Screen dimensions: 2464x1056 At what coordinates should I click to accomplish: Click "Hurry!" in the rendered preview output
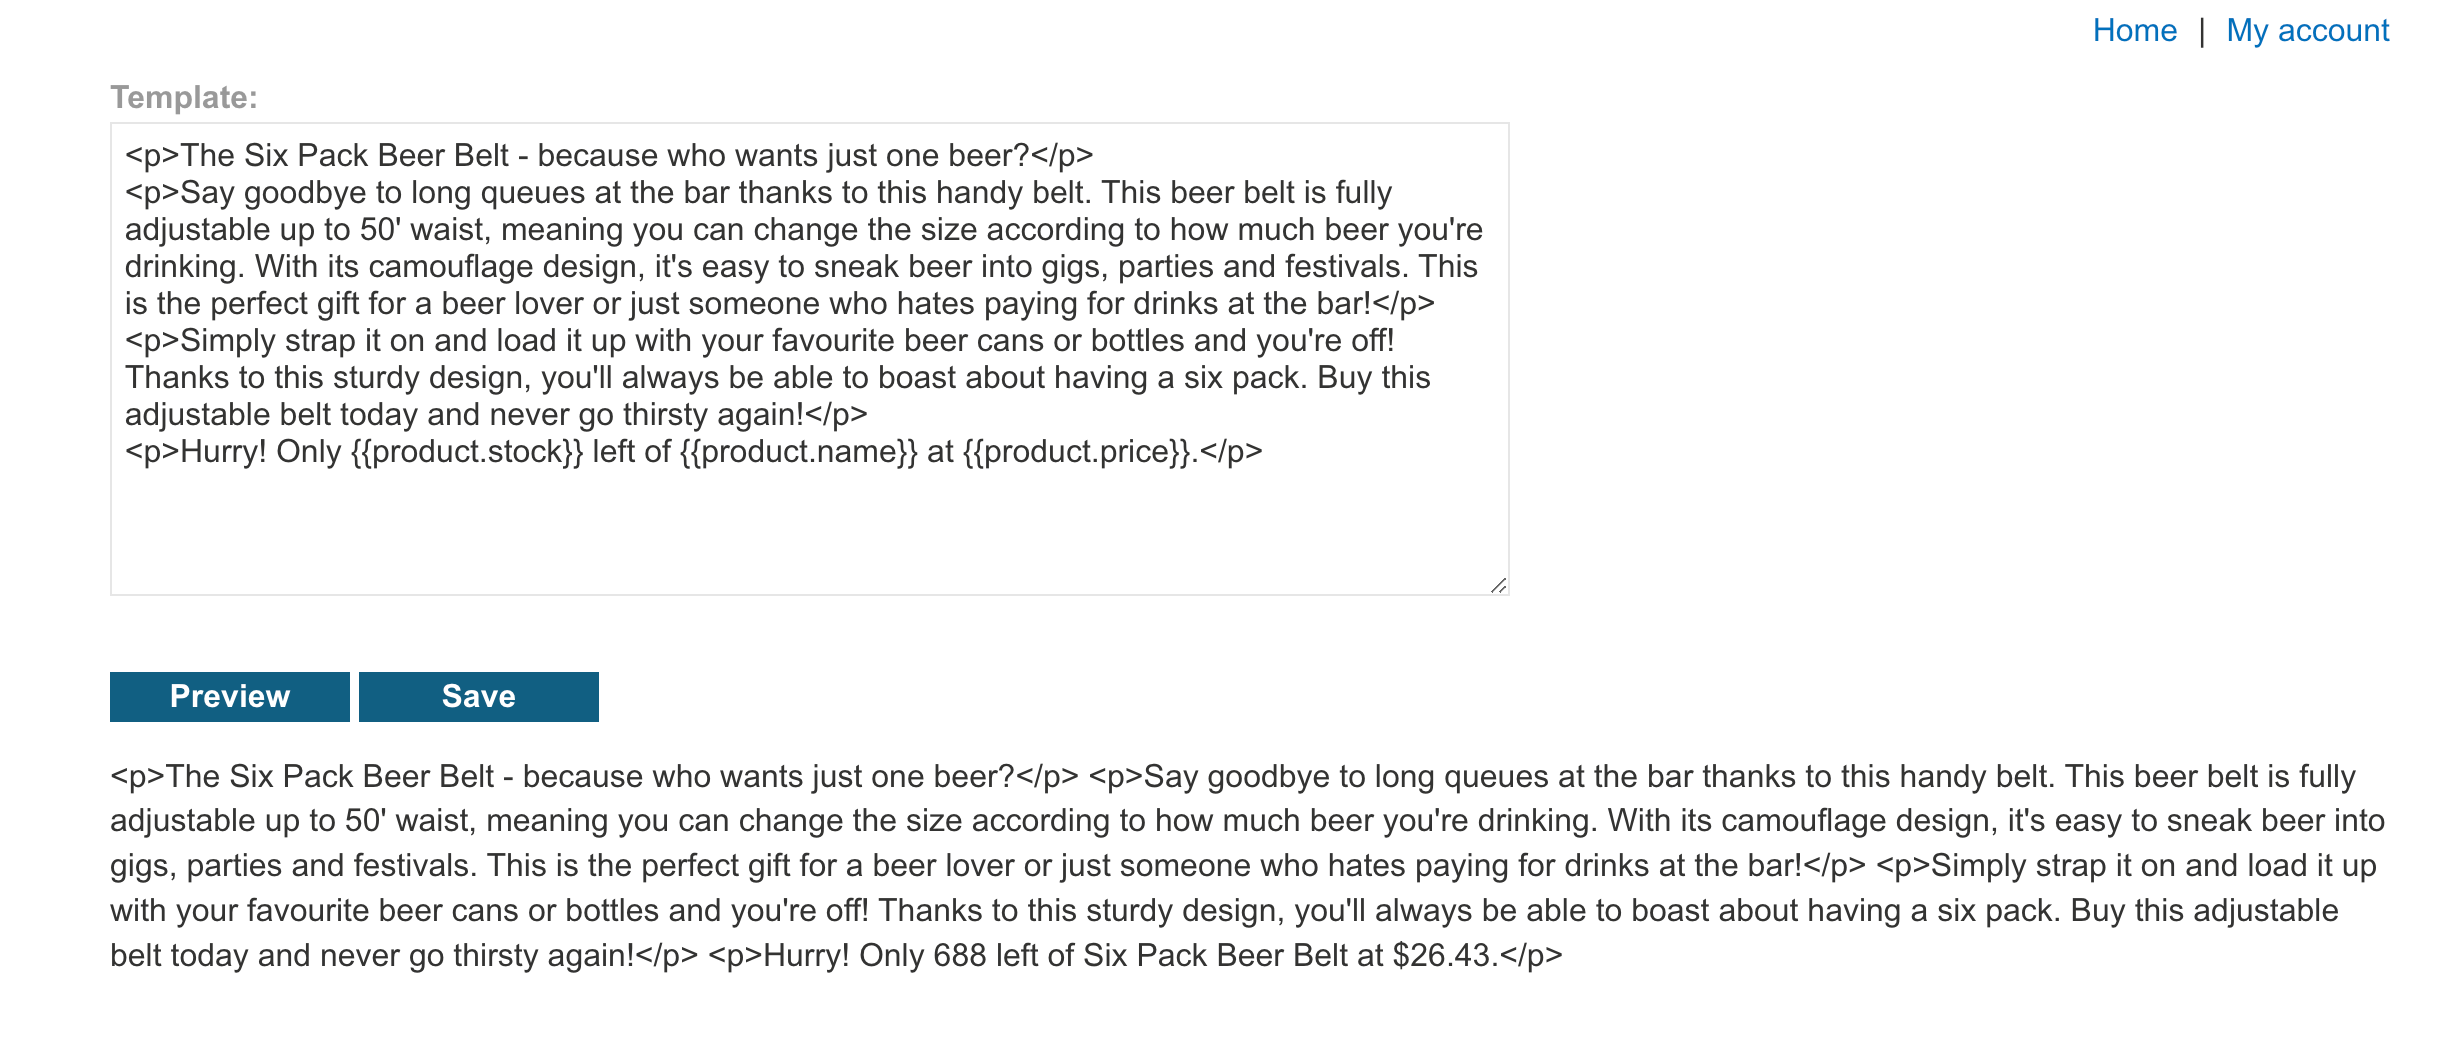[x=806, y=956]
